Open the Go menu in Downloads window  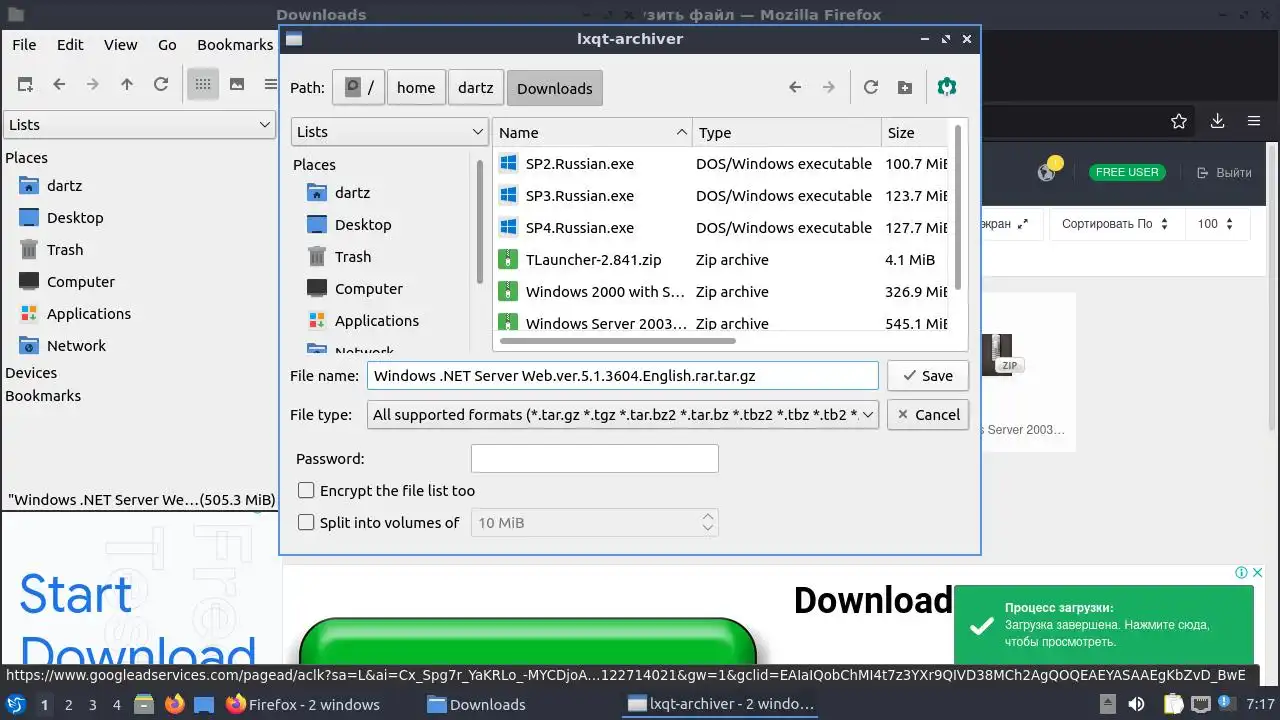click(167, 45)
